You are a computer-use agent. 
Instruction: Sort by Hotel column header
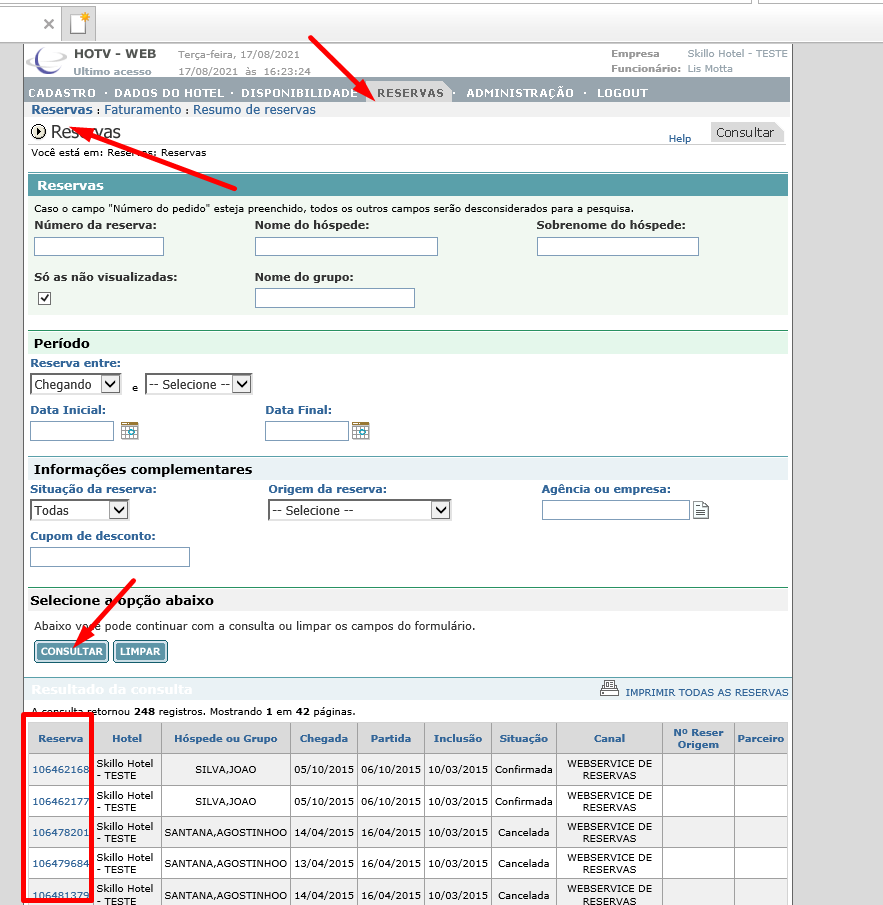tap(127, 738)
